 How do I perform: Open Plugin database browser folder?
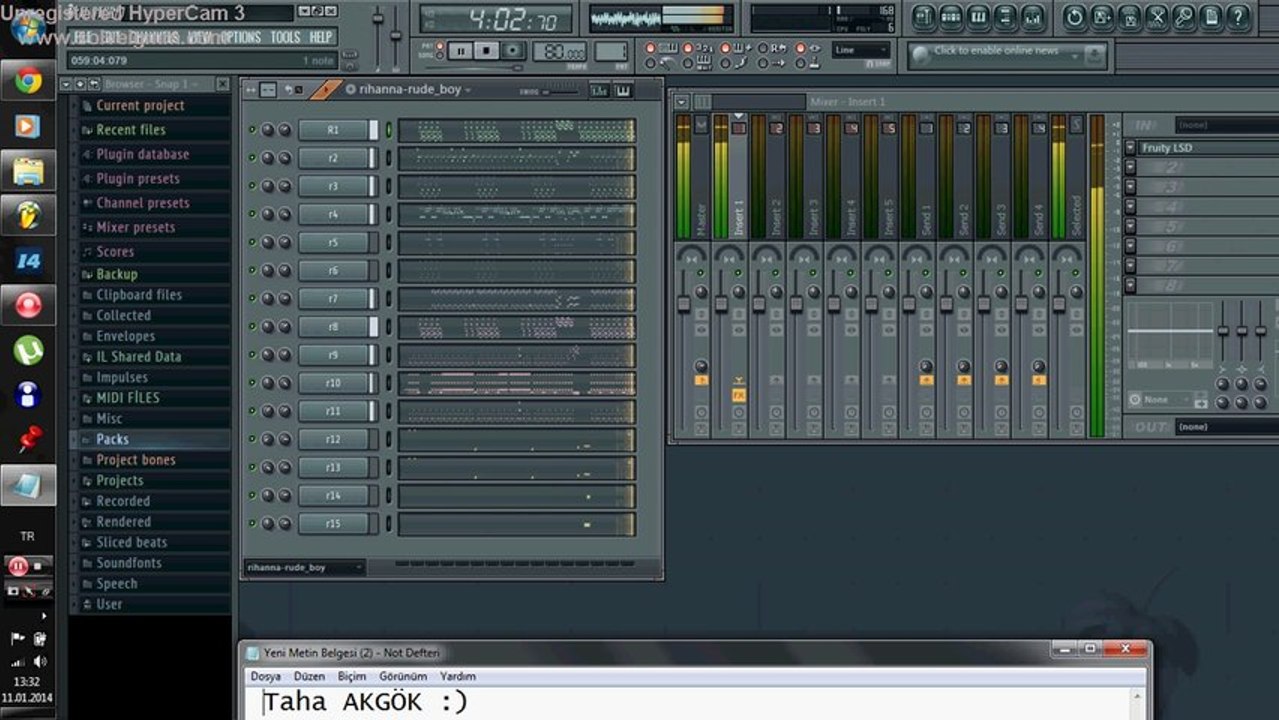click(x=142, y=154)
